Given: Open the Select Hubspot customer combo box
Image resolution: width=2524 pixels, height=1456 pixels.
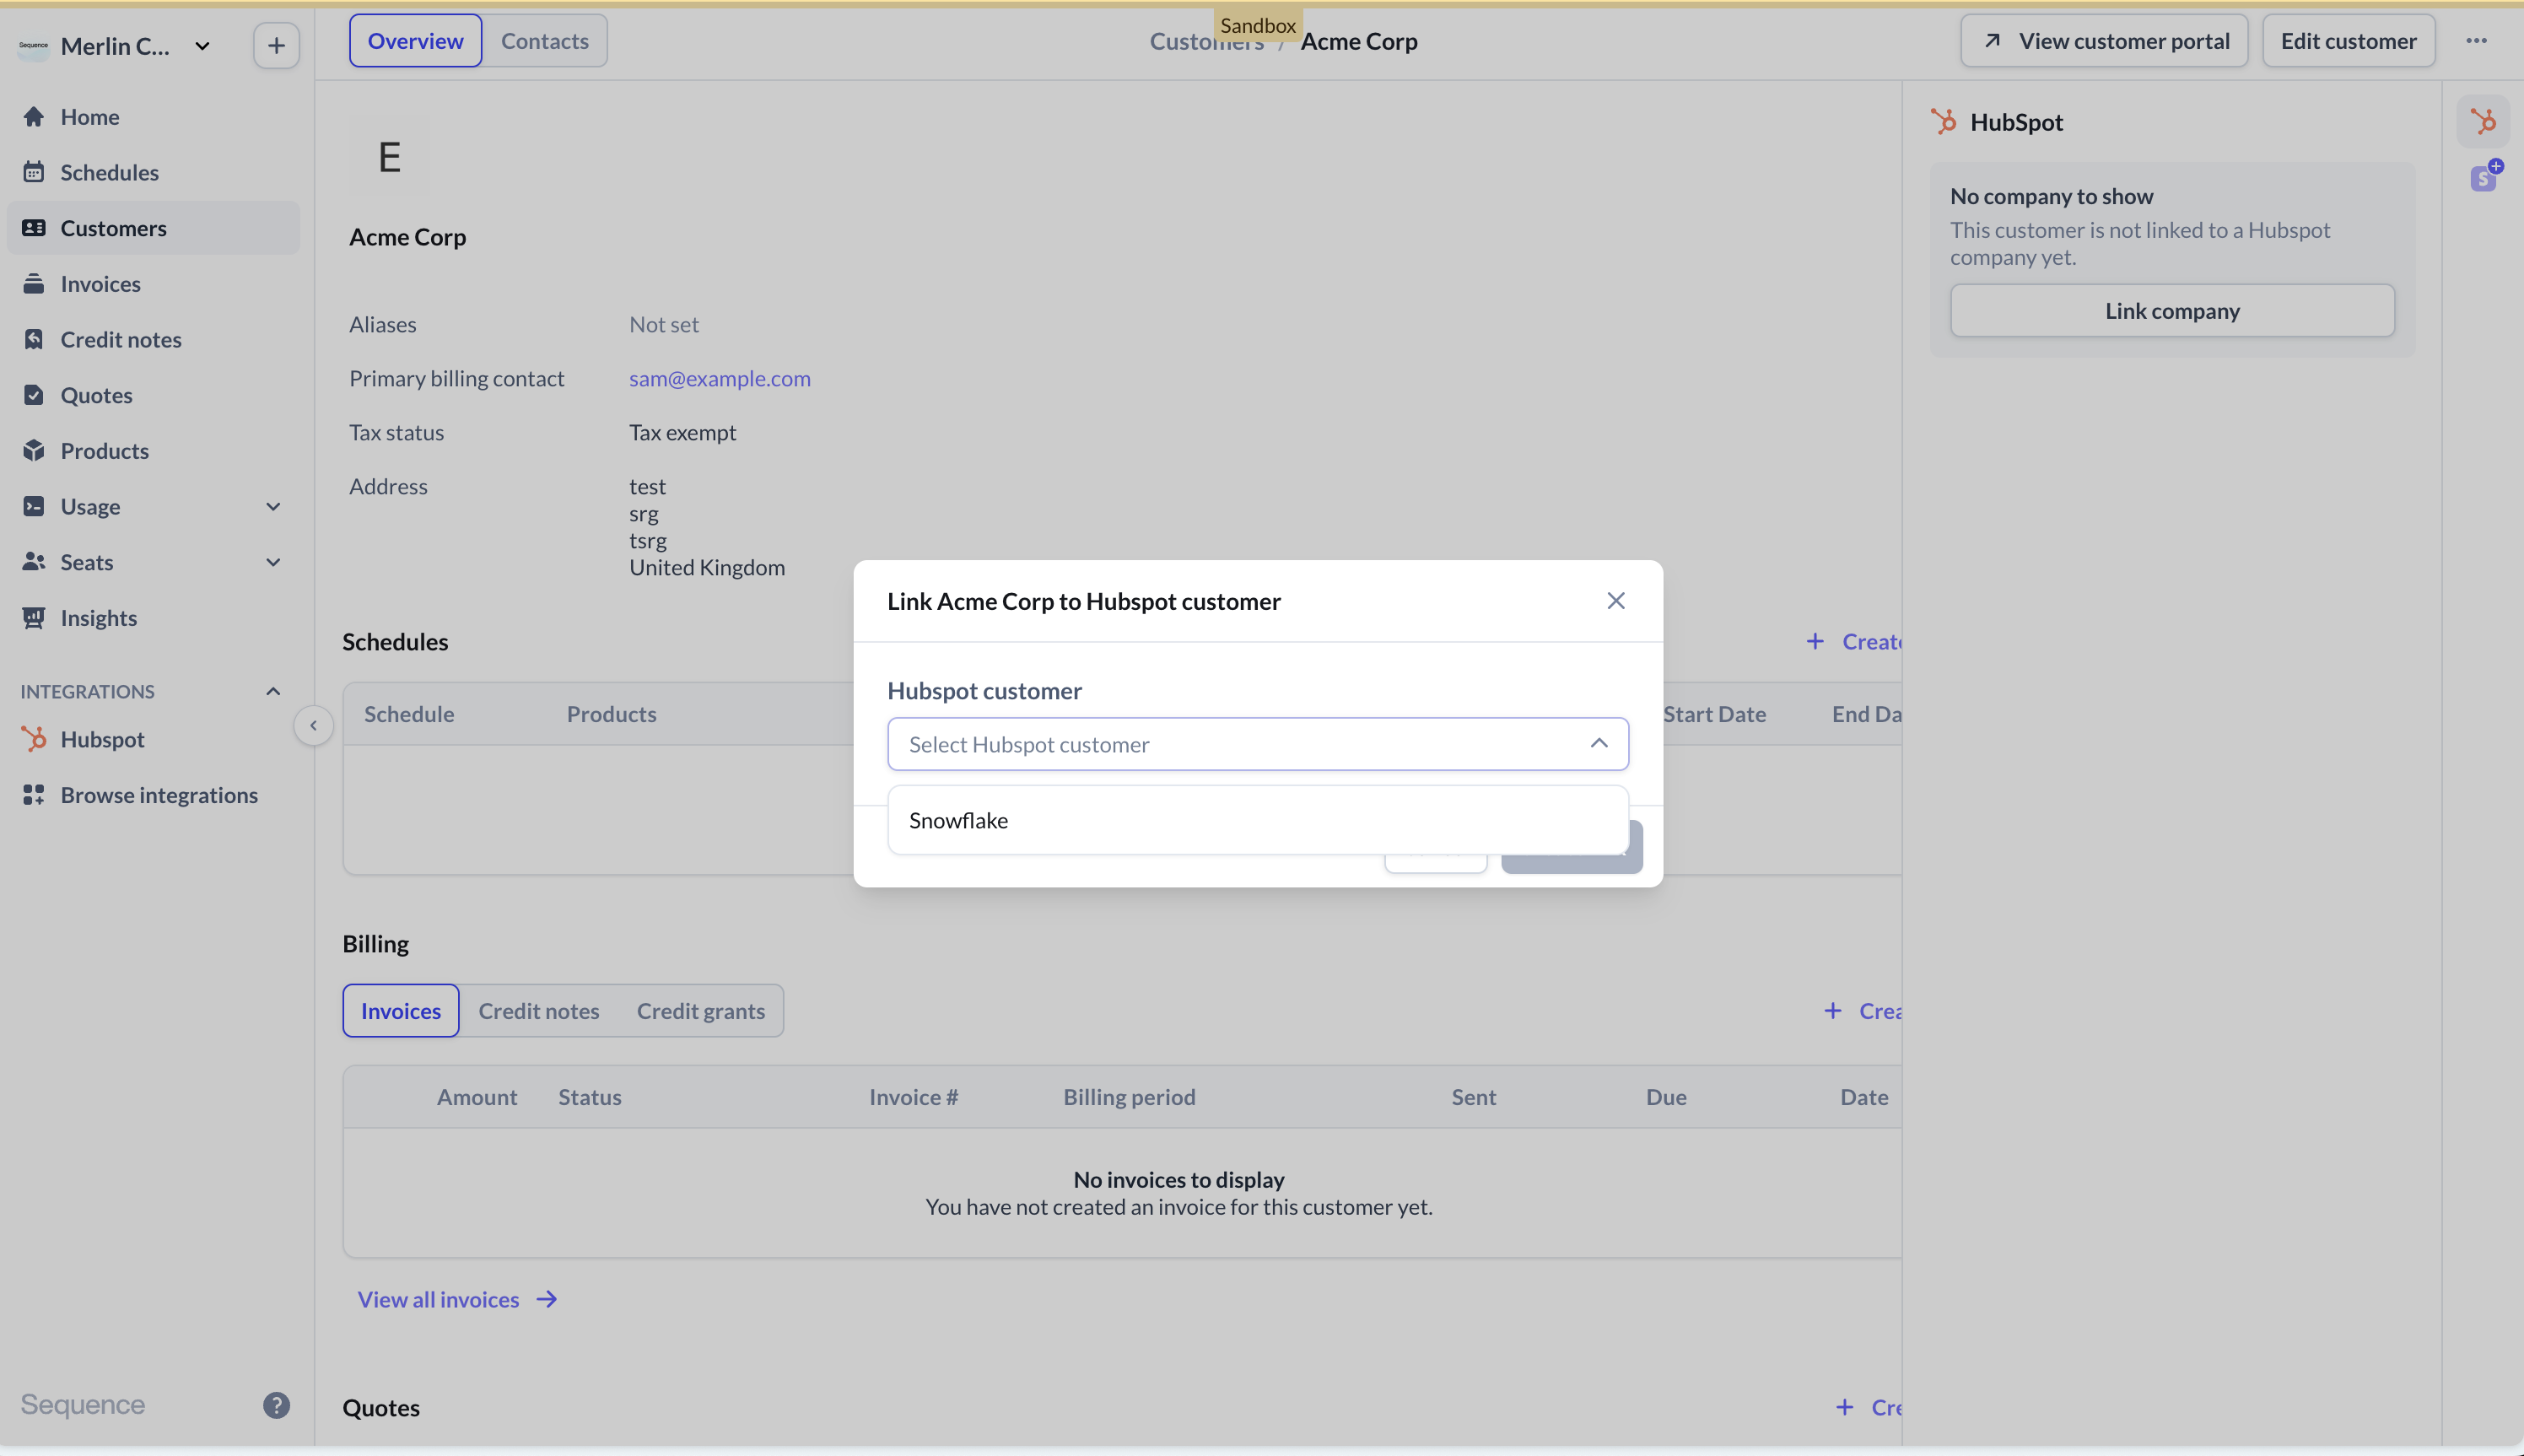Looking at the screenshot, I should [1257, 744].
